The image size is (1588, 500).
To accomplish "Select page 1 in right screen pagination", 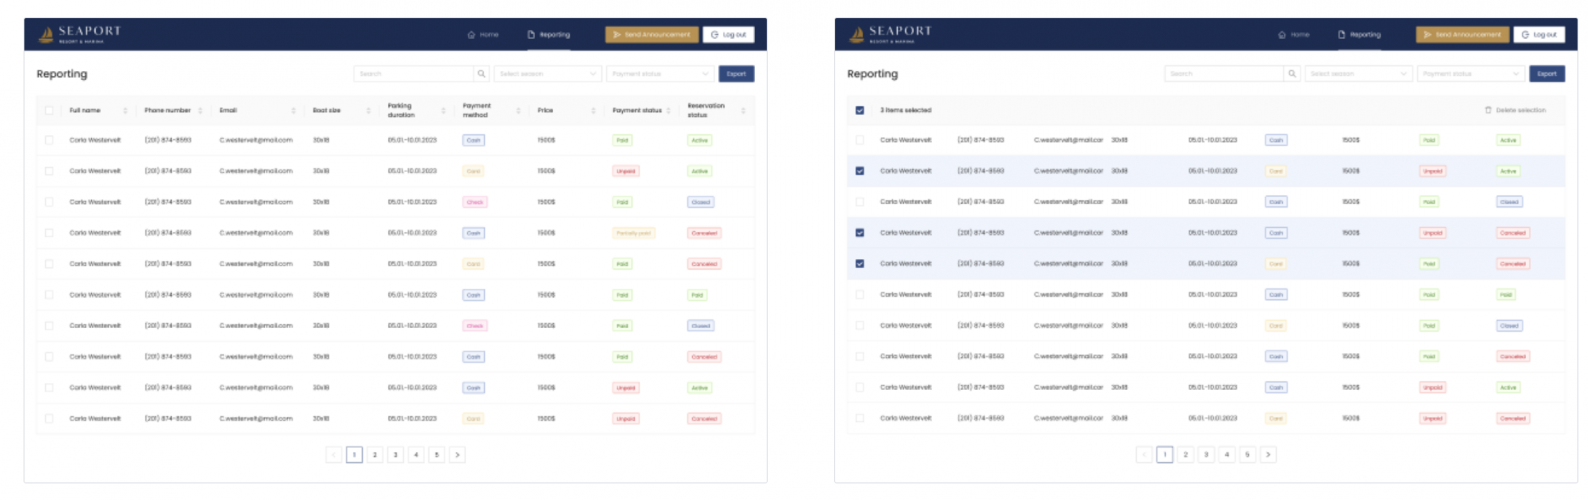I will point(1165,455).
